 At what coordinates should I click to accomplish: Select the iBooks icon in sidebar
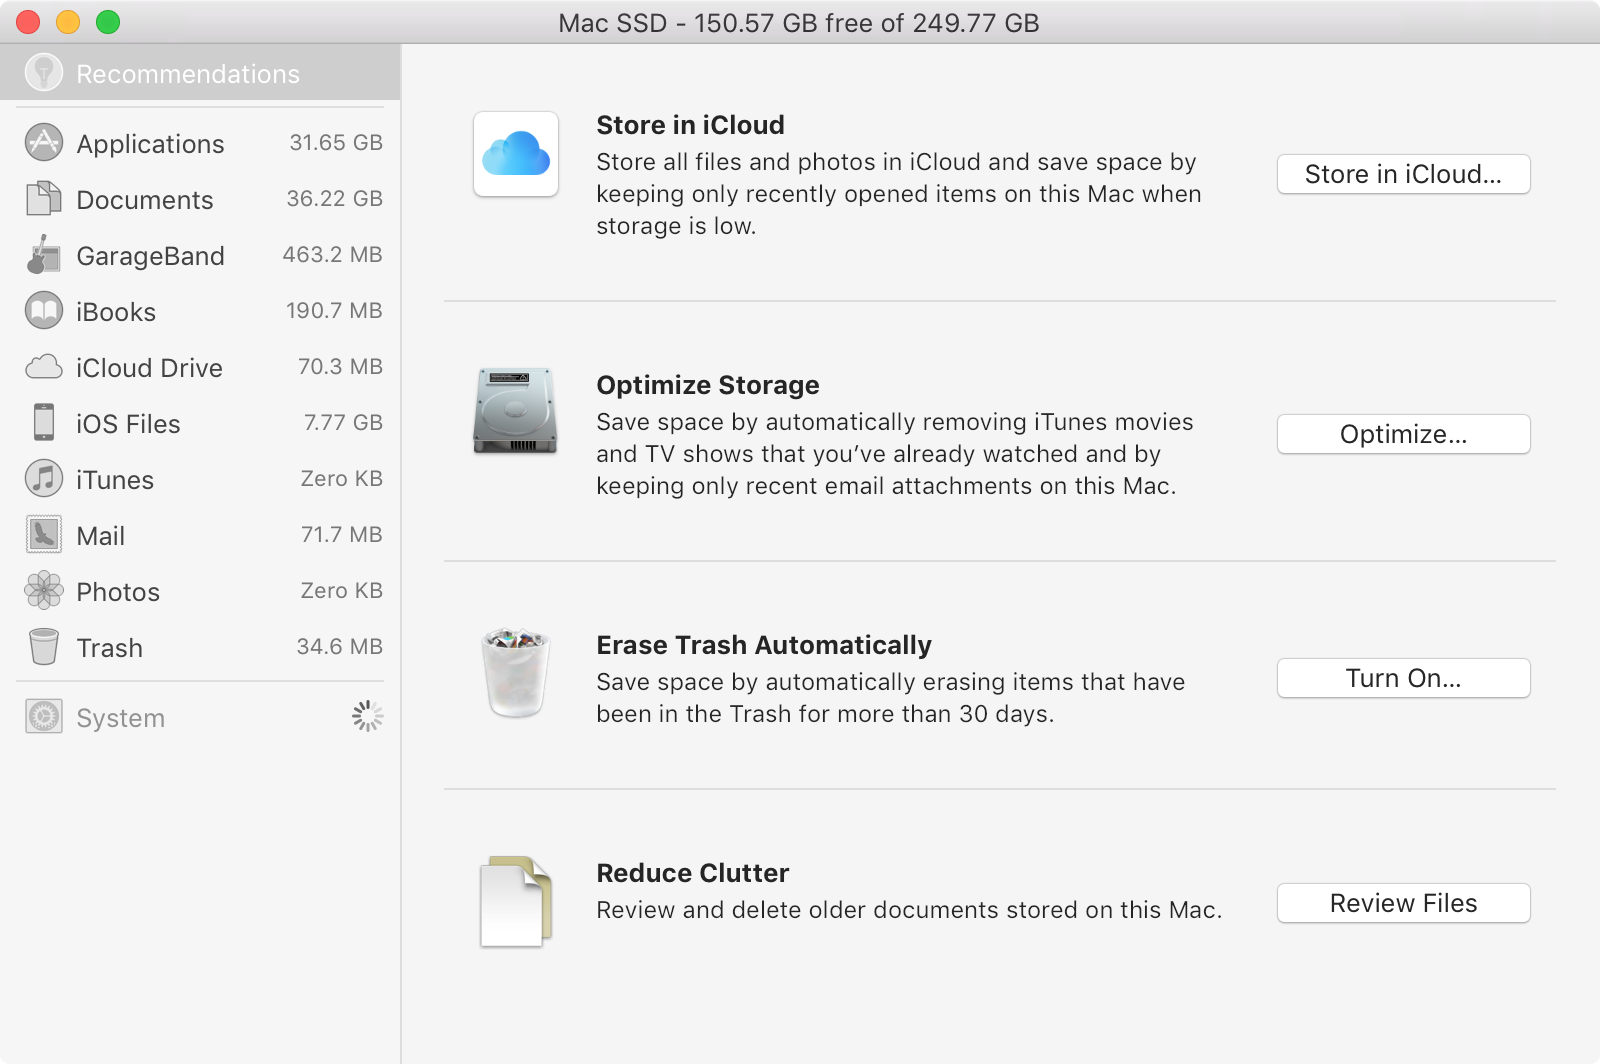[x=41, y=310]
